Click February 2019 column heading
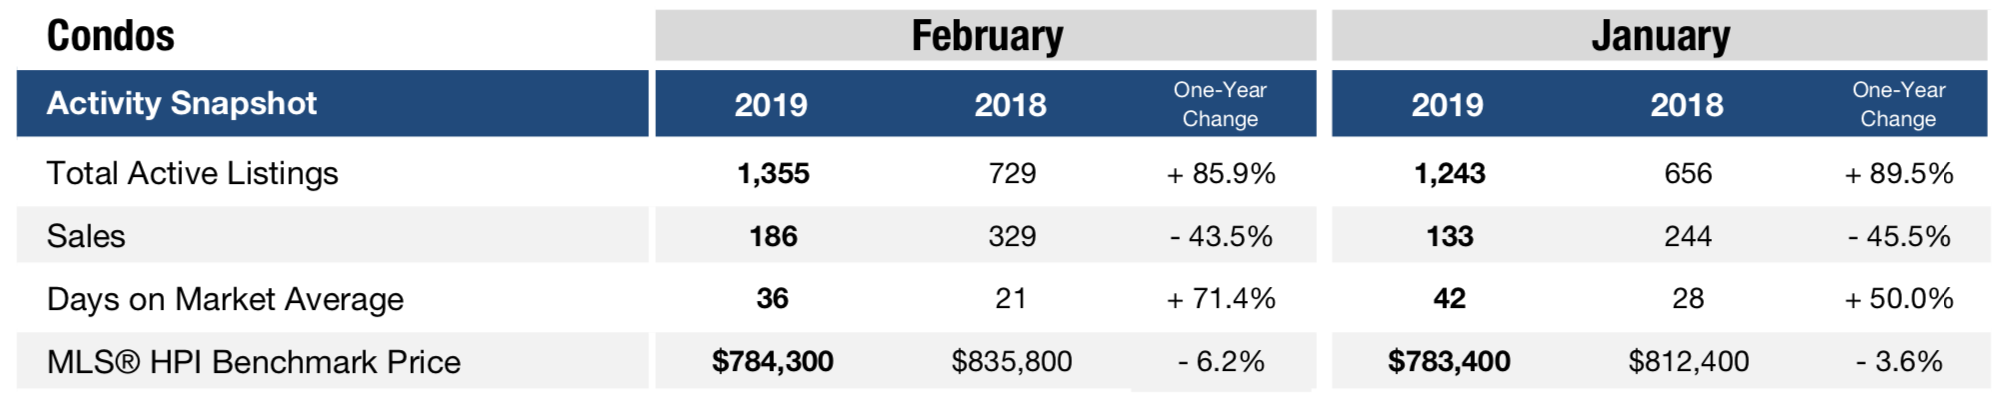 click(x=771, y=105)
